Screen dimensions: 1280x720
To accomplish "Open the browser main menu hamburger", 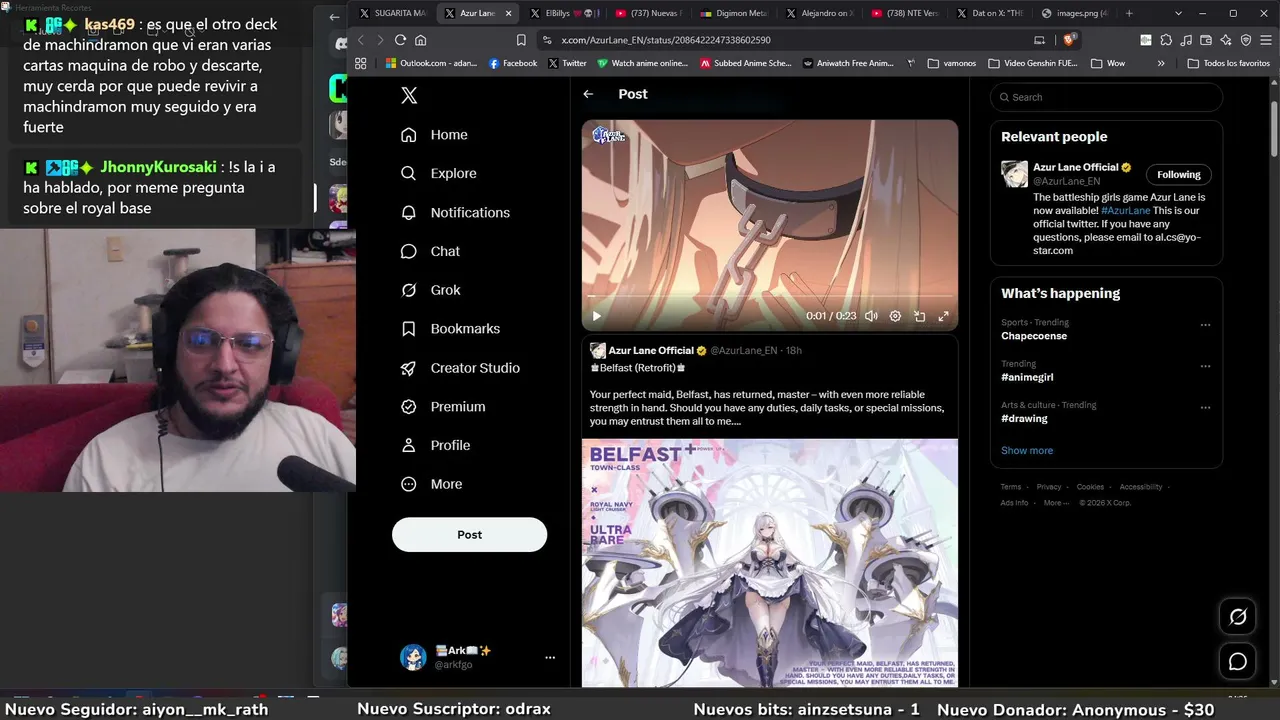I will click(x=1266, y=40).
